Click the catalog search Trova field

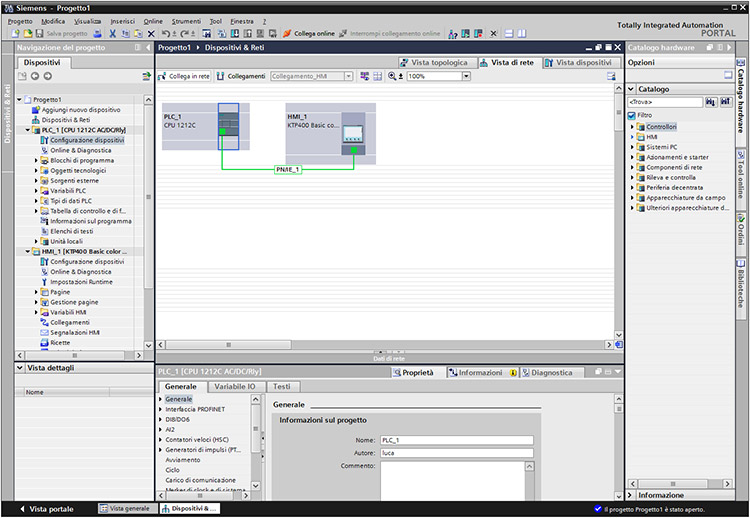pos(665,102)
